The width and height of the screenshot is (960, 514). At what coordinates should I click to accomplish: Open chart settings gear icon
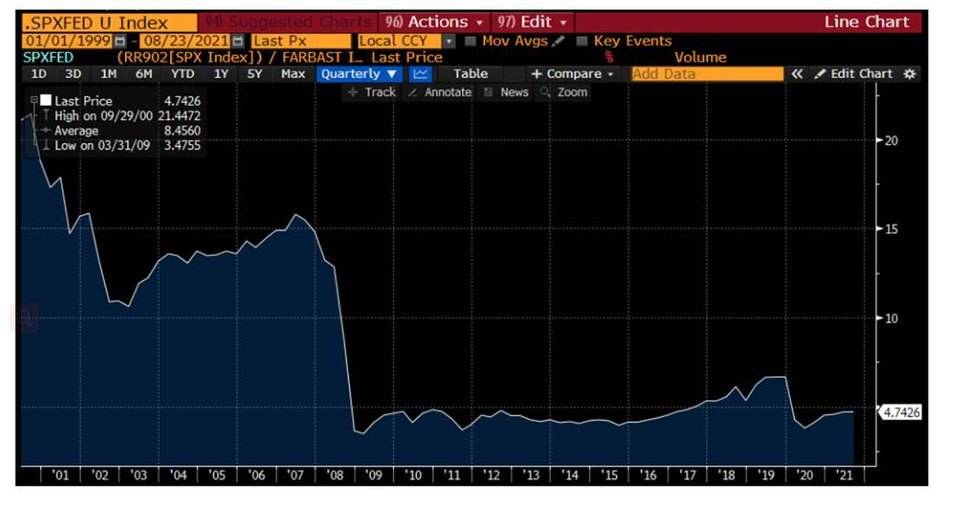tap(909, 74)
